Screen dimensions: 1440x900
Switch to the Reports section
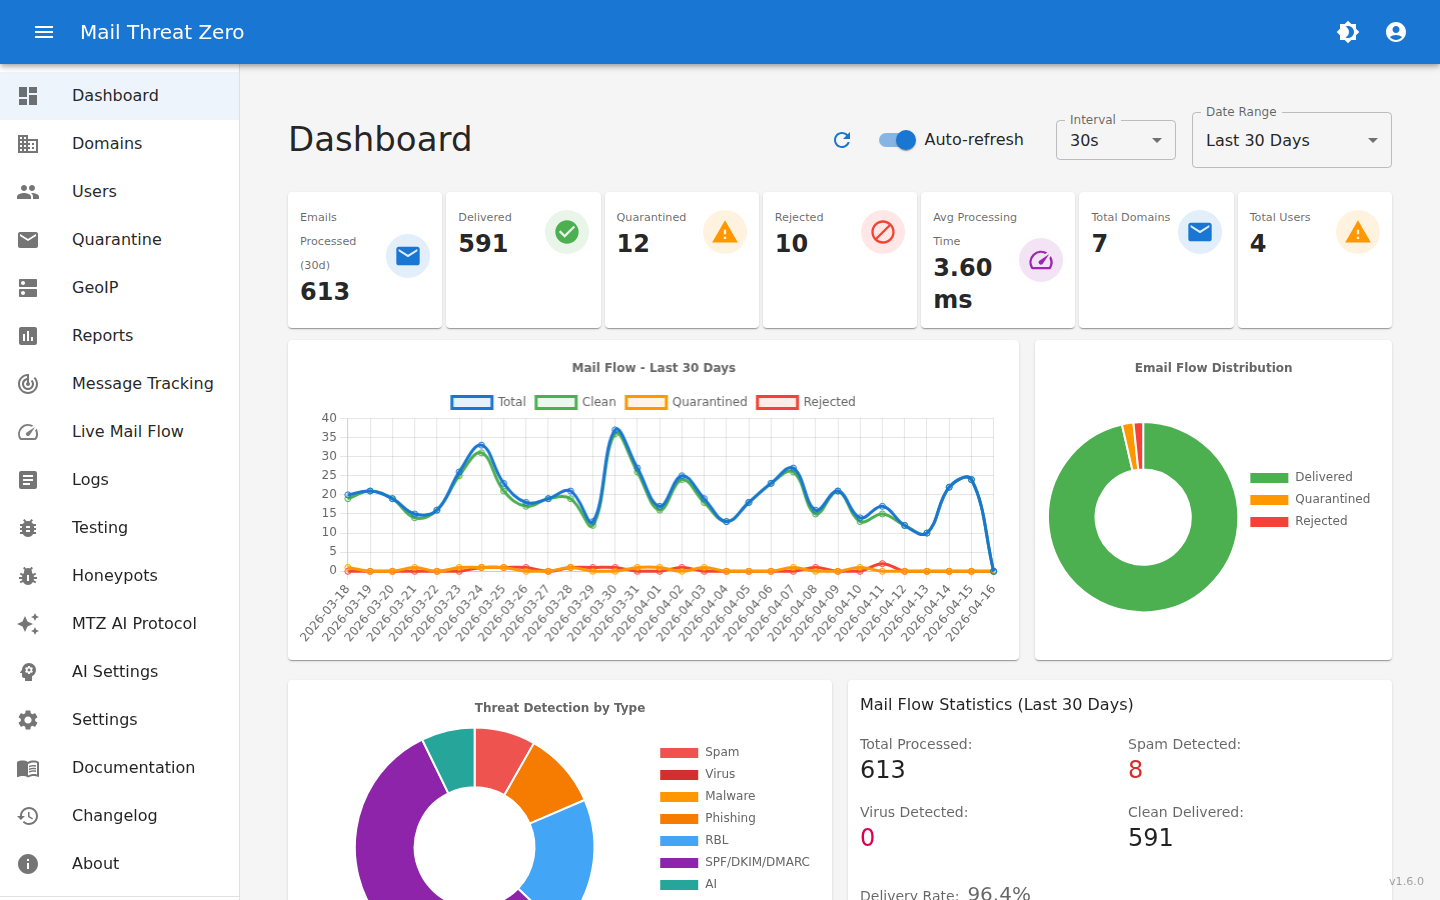[100, 335]
